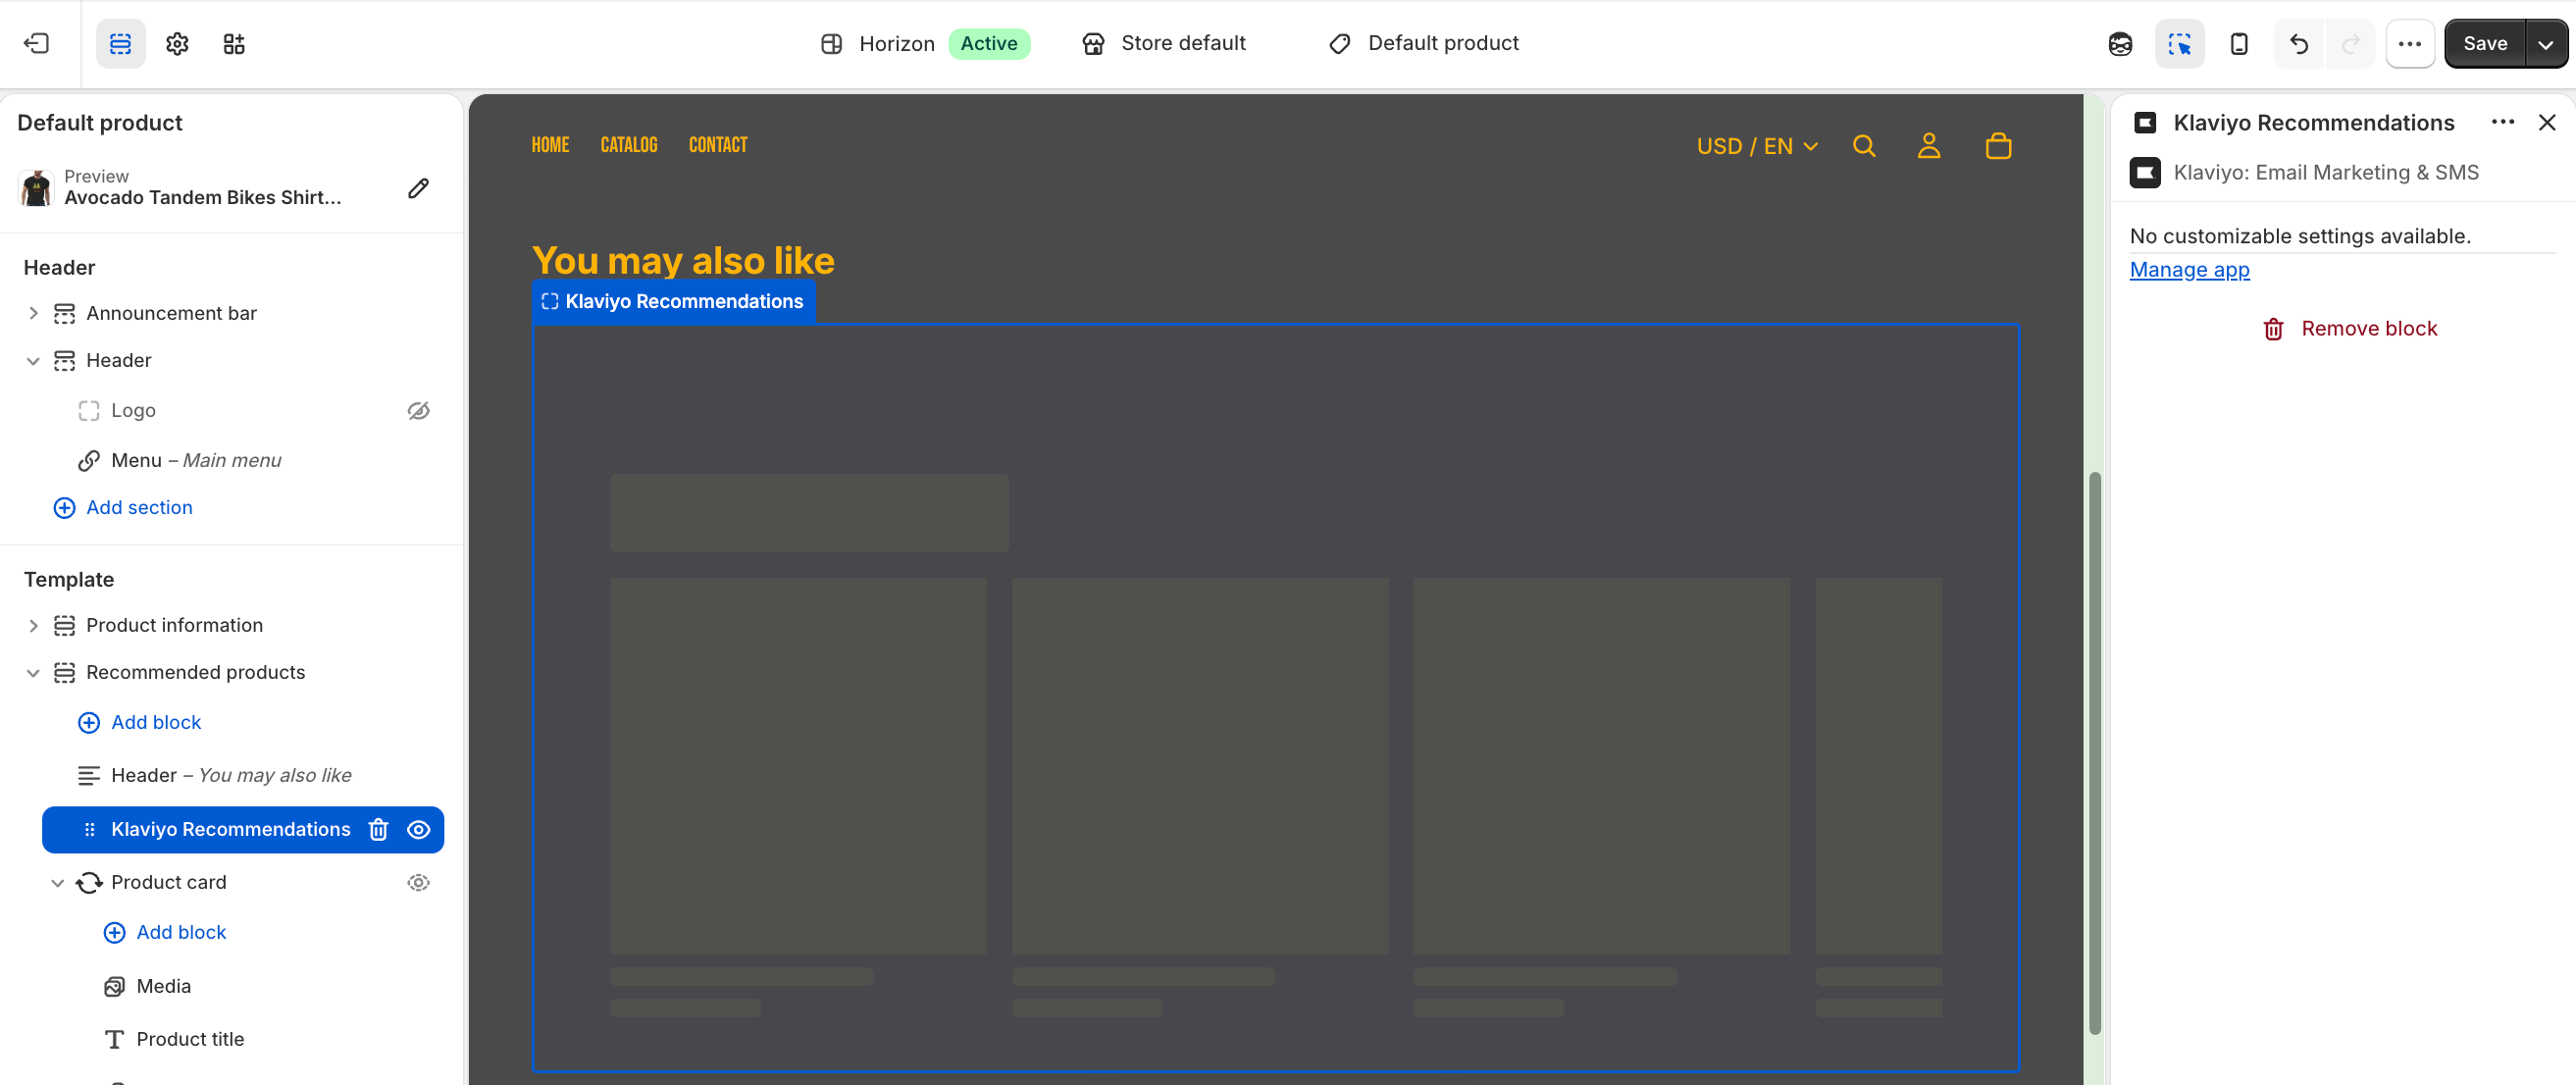Switch to mobile preview
The width and height of the screenshot is (2576, 1085).
point(2239,43)
